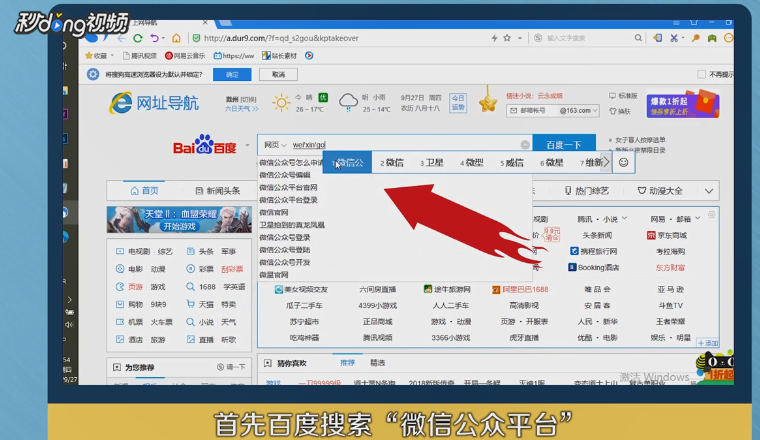Open 网易云音乐 bookmark

185,56
